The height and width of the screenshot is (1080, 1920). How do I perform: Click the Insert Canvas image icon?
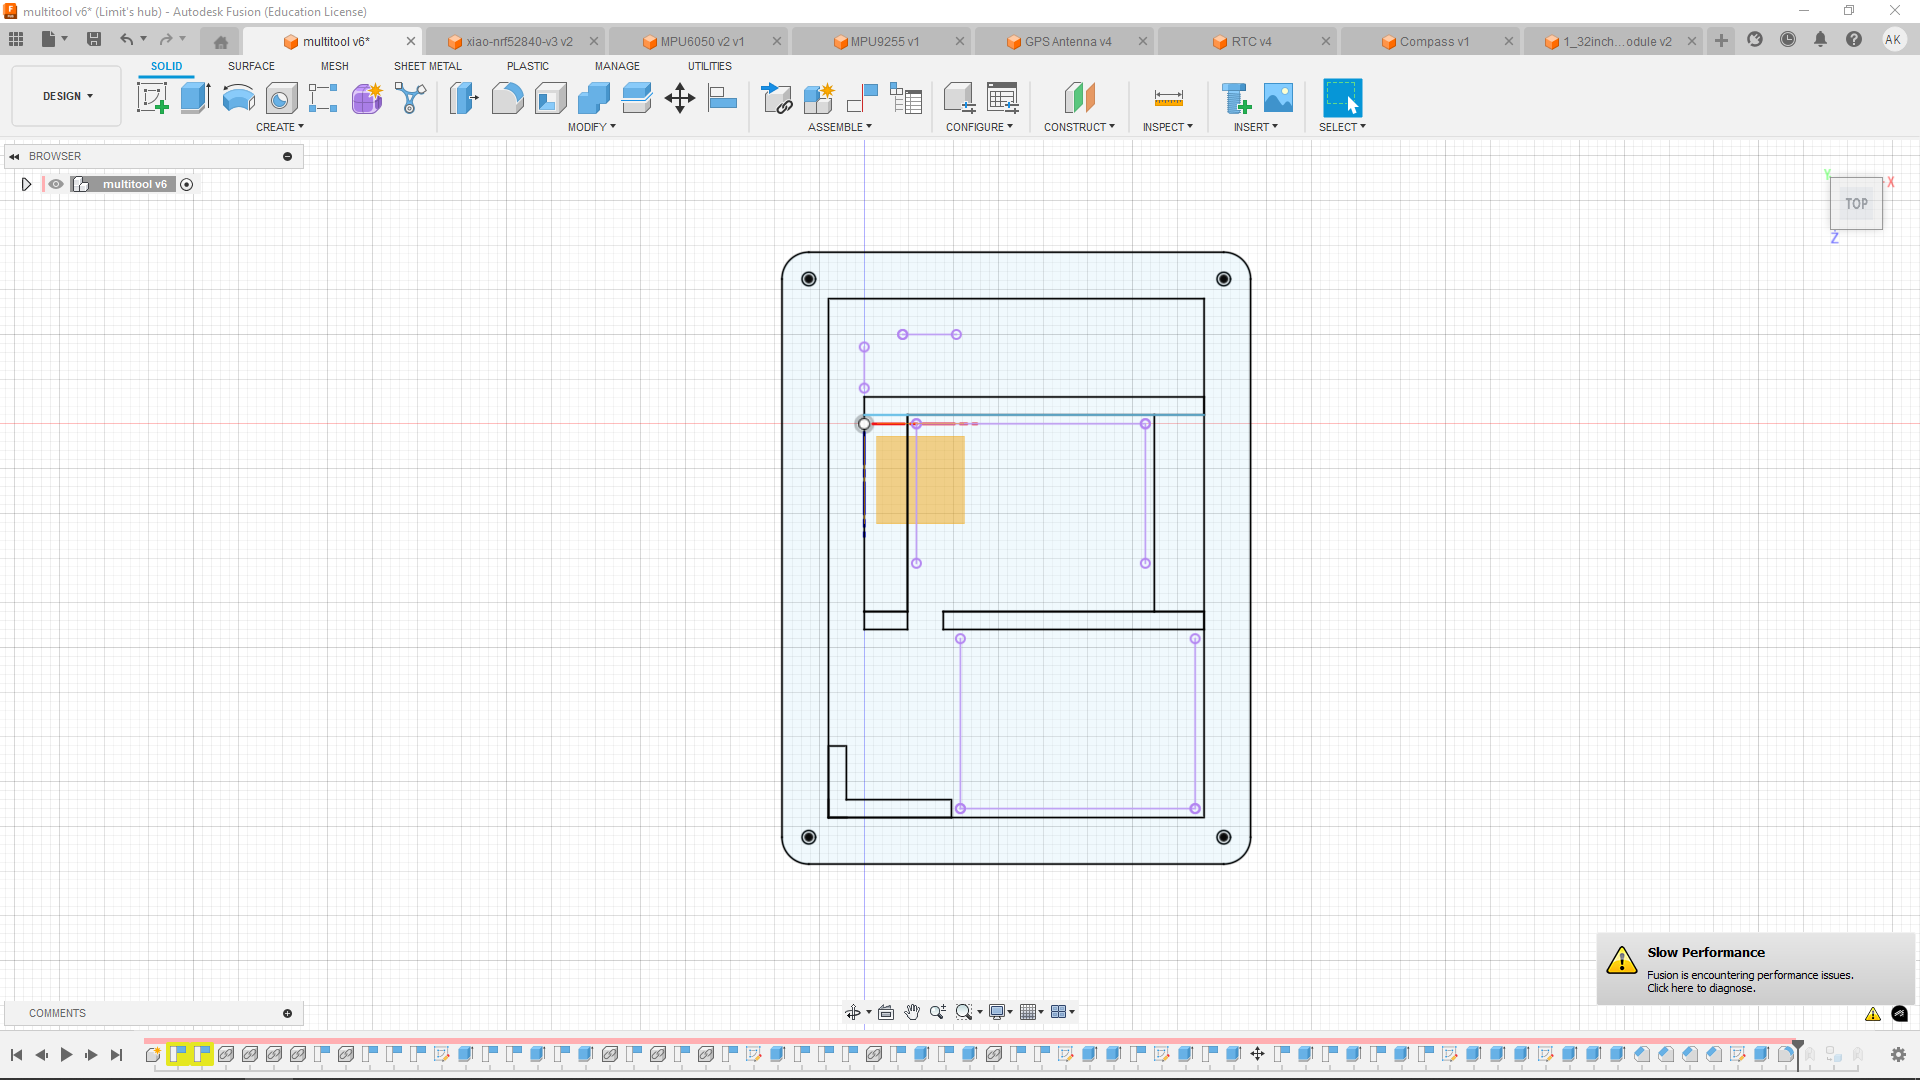pos(1278,98)
